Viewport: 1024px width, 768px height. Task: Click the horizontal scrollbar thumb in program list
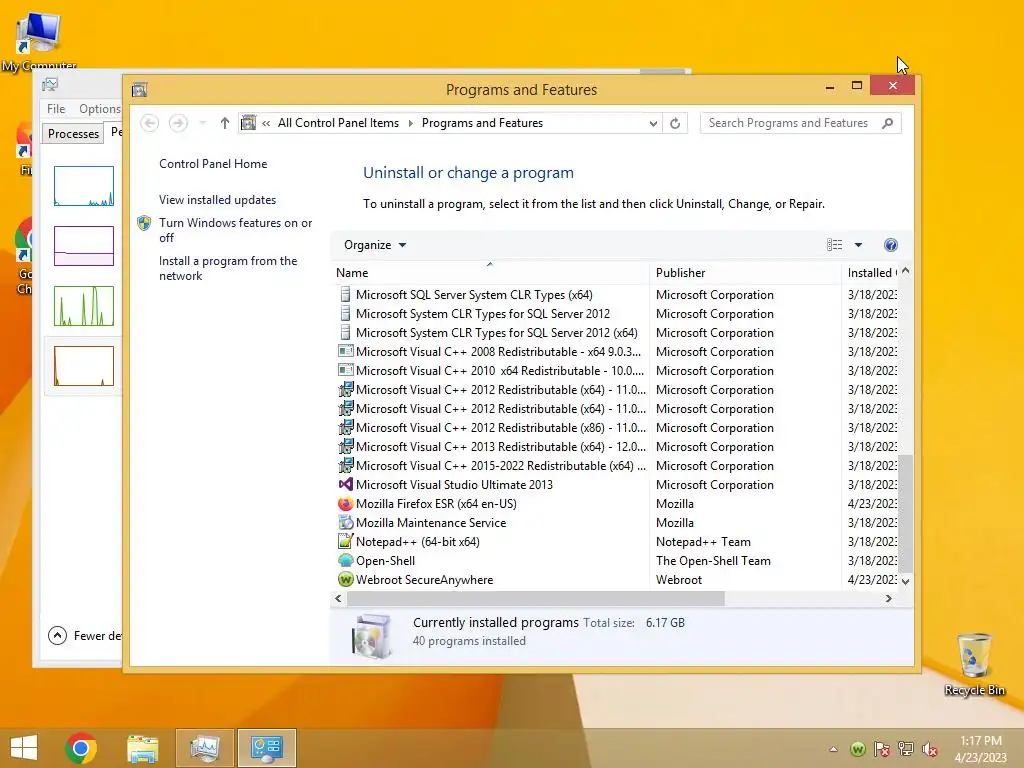[536, 598]
